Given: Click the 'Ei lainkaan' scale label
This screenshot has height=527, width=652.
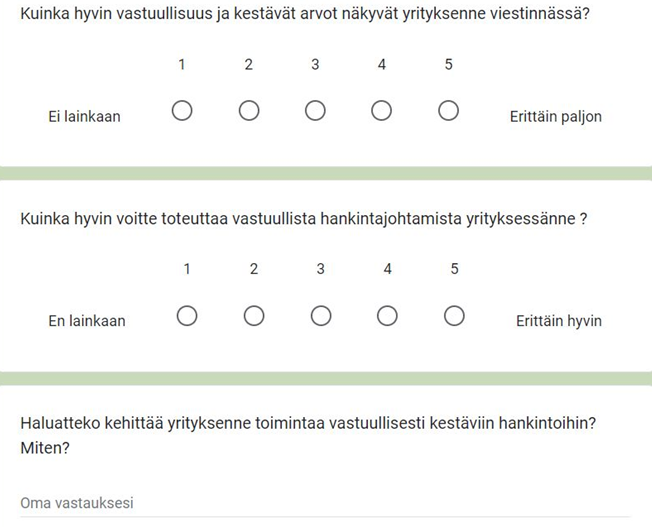Looking at the screenshot, I should tap(84, 116).
